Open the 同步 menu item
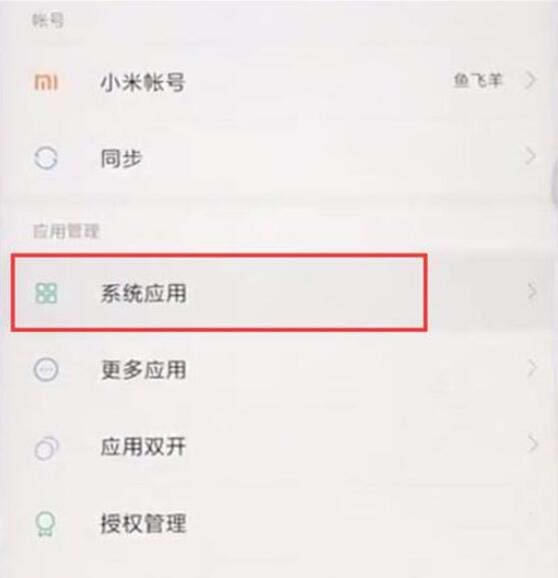The height and width of the screenshot is (578, 558). pos(279,159)
